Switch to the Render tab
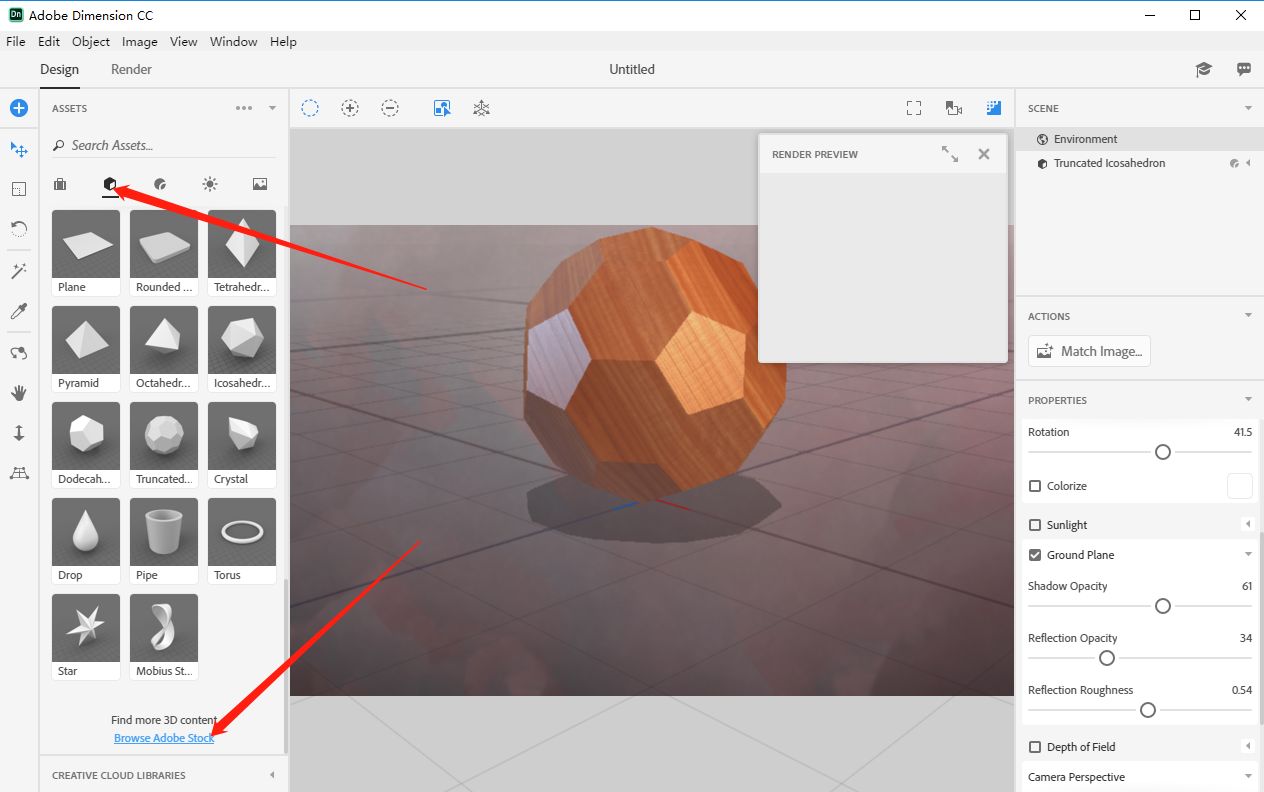1264x792 pixels. pos(131,69)
